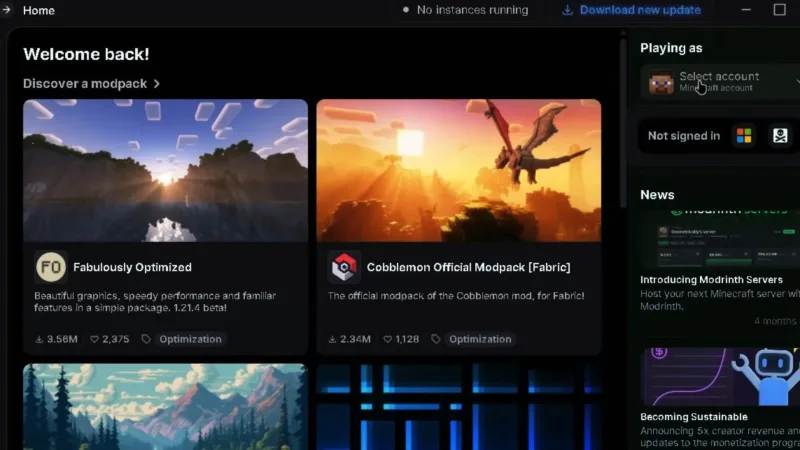This screenshot has width=800, height=450.
Task: Open Cobblemon dragon banner image
Action: 459,170
